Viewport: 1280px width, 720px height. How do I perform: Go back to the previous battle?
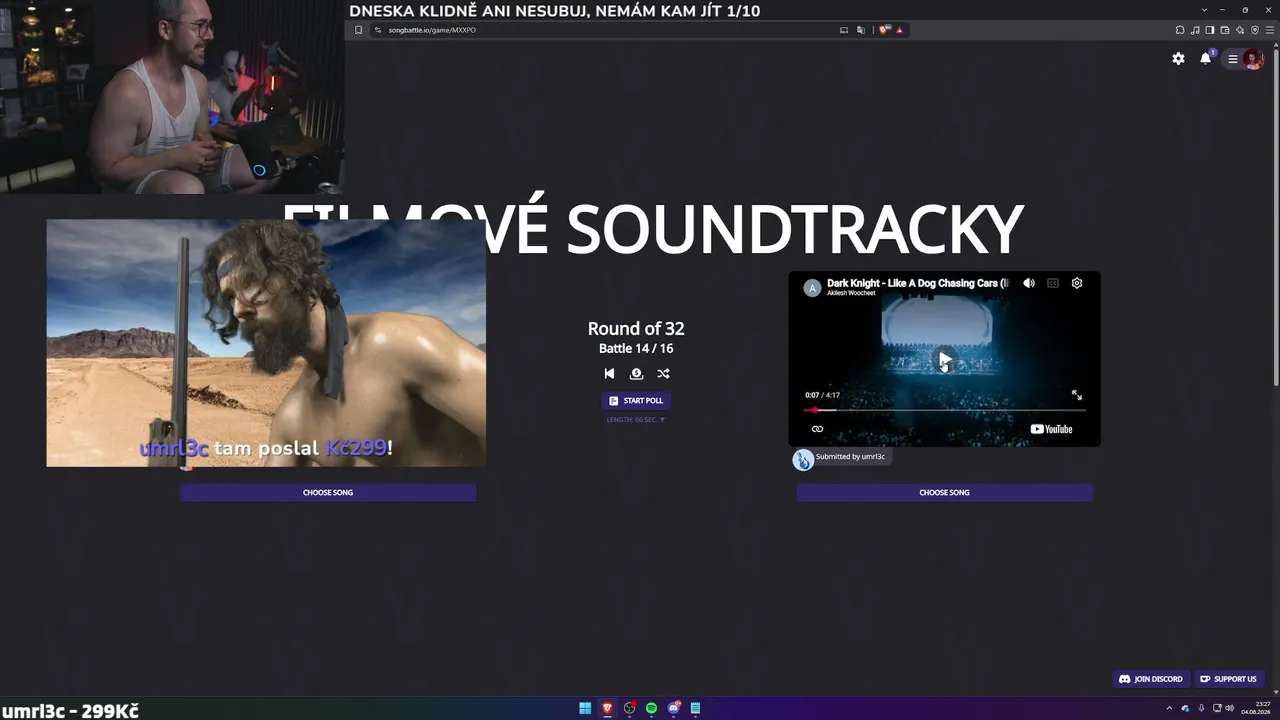point(609,373)
